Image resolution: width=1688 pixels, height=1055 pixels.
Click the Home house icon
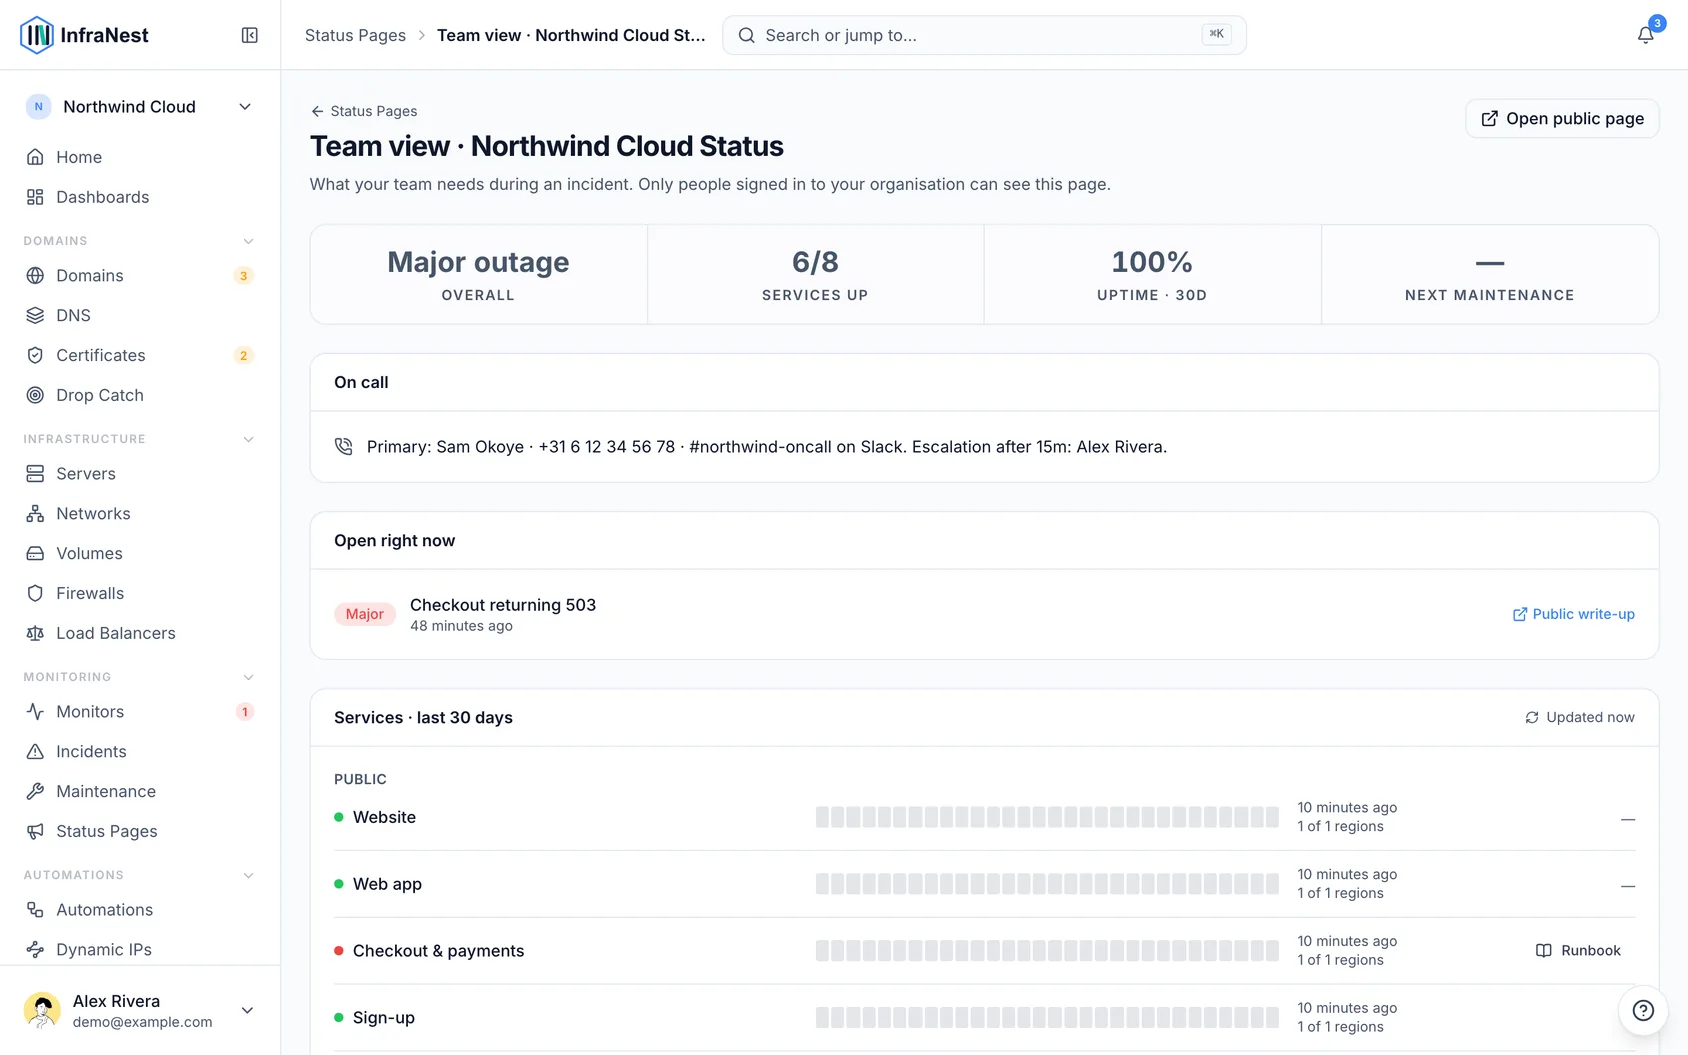(x=35, y=157)
